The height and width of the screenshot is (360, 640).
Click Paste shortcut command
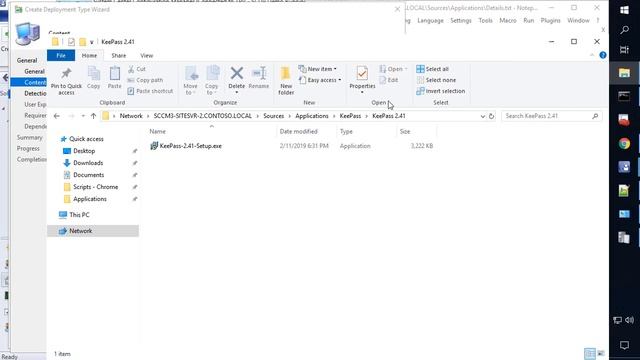point(150,91)
